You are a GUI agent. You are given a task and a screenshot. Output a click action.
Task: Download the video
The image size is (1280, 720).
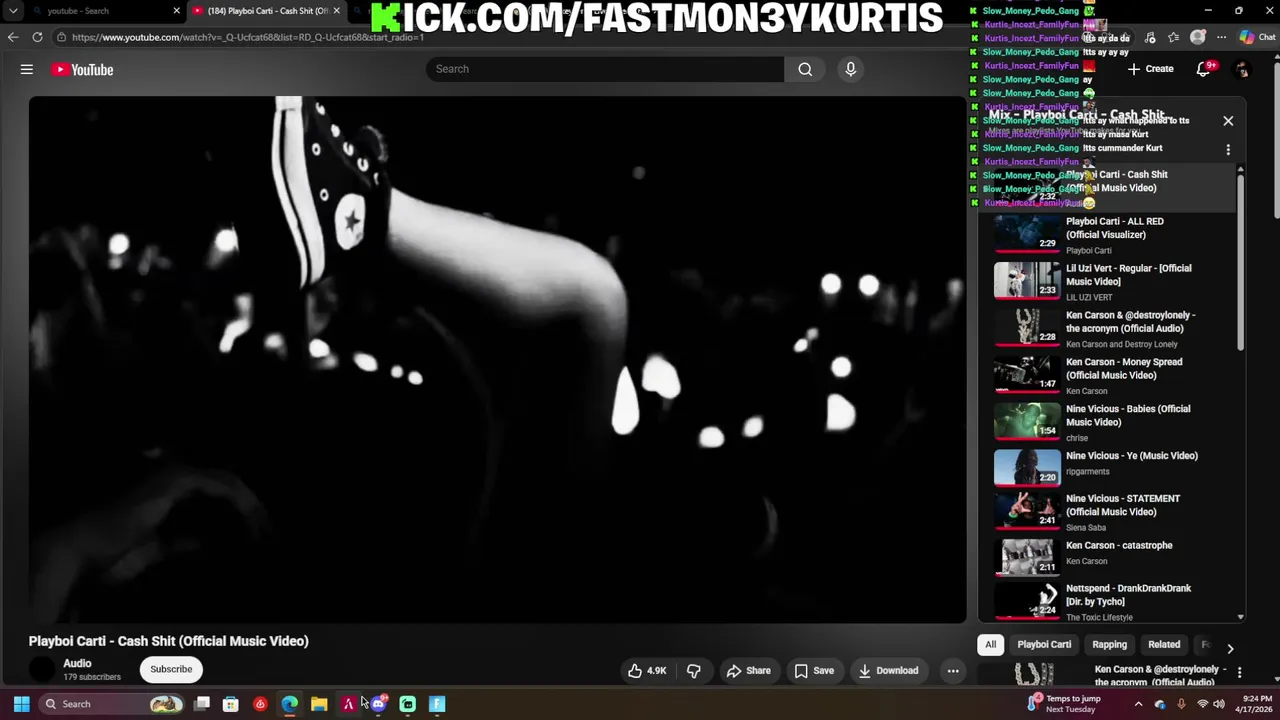[888, 670]
